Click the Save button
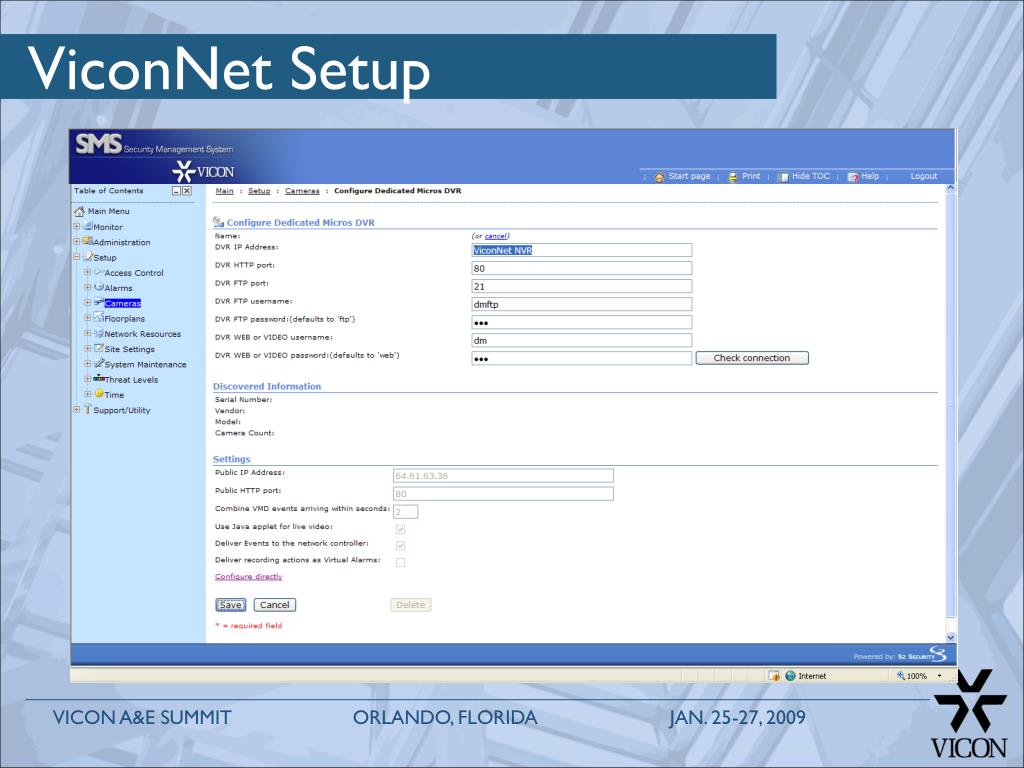Image resolution: width=1024 pixels, height=768 pixels. click(x=231, y=605)
